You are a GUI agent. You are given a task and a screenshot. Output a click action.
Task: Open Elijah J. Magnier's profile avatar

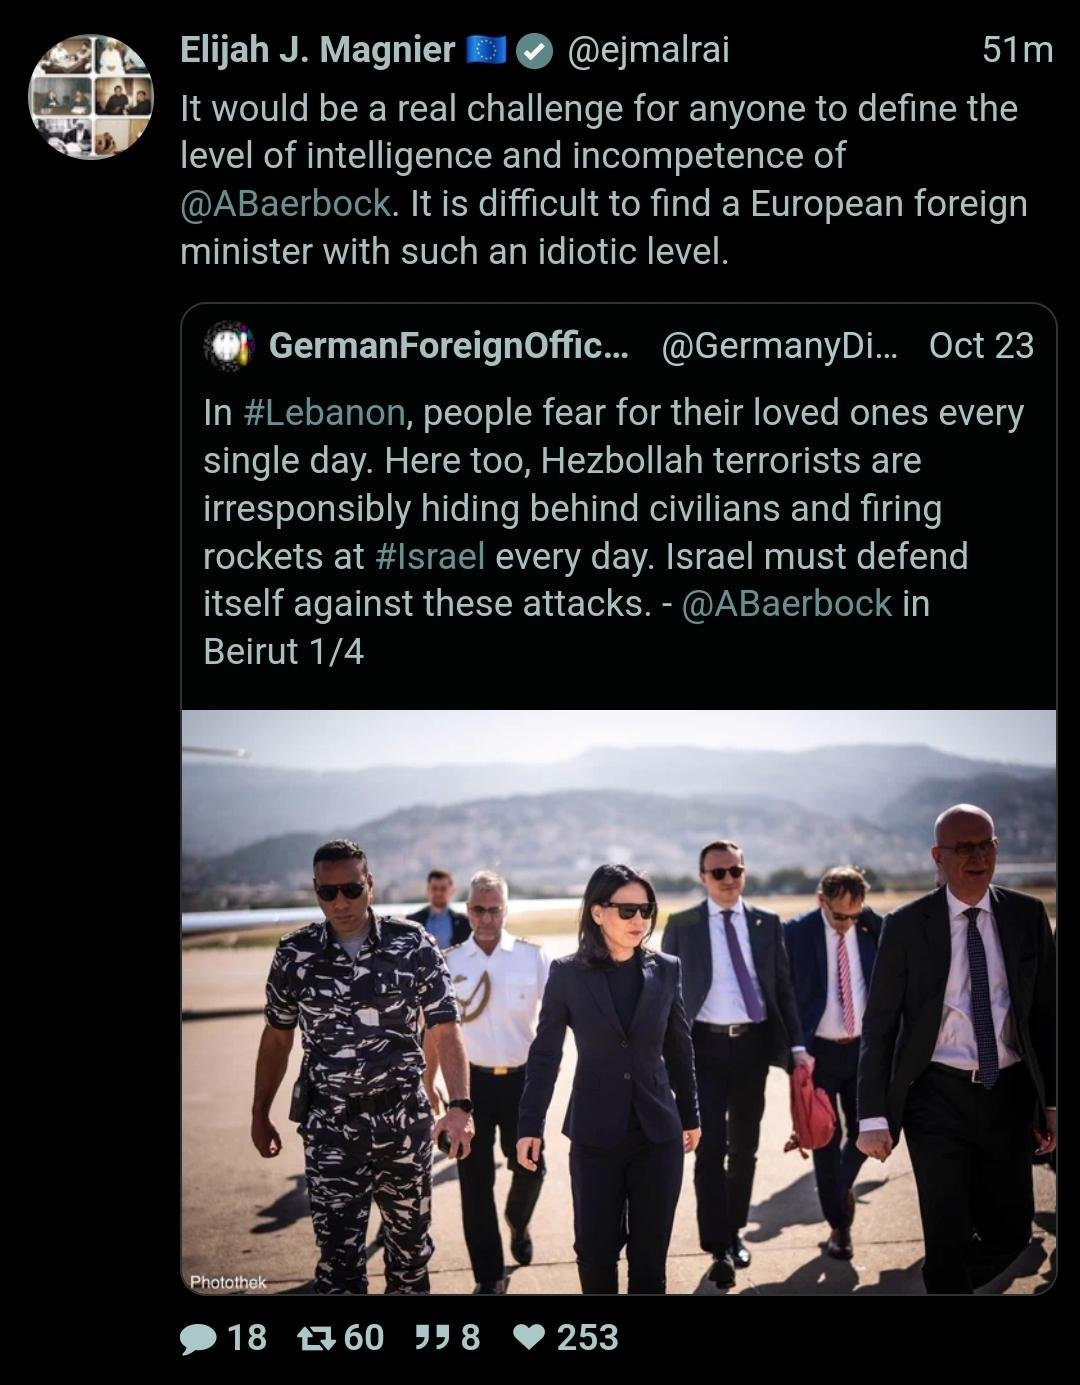coord(91,96)
